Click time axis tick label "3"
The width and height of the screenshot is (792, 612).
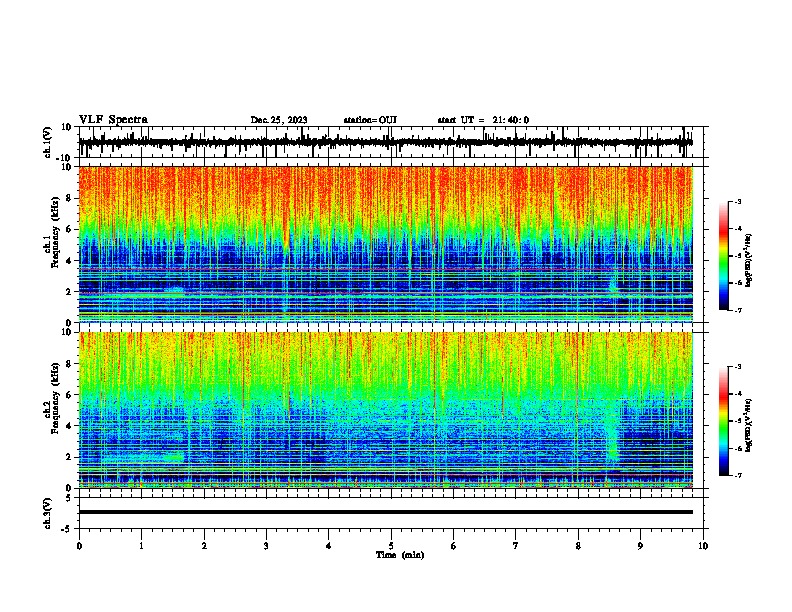click(x=266, y=546)
